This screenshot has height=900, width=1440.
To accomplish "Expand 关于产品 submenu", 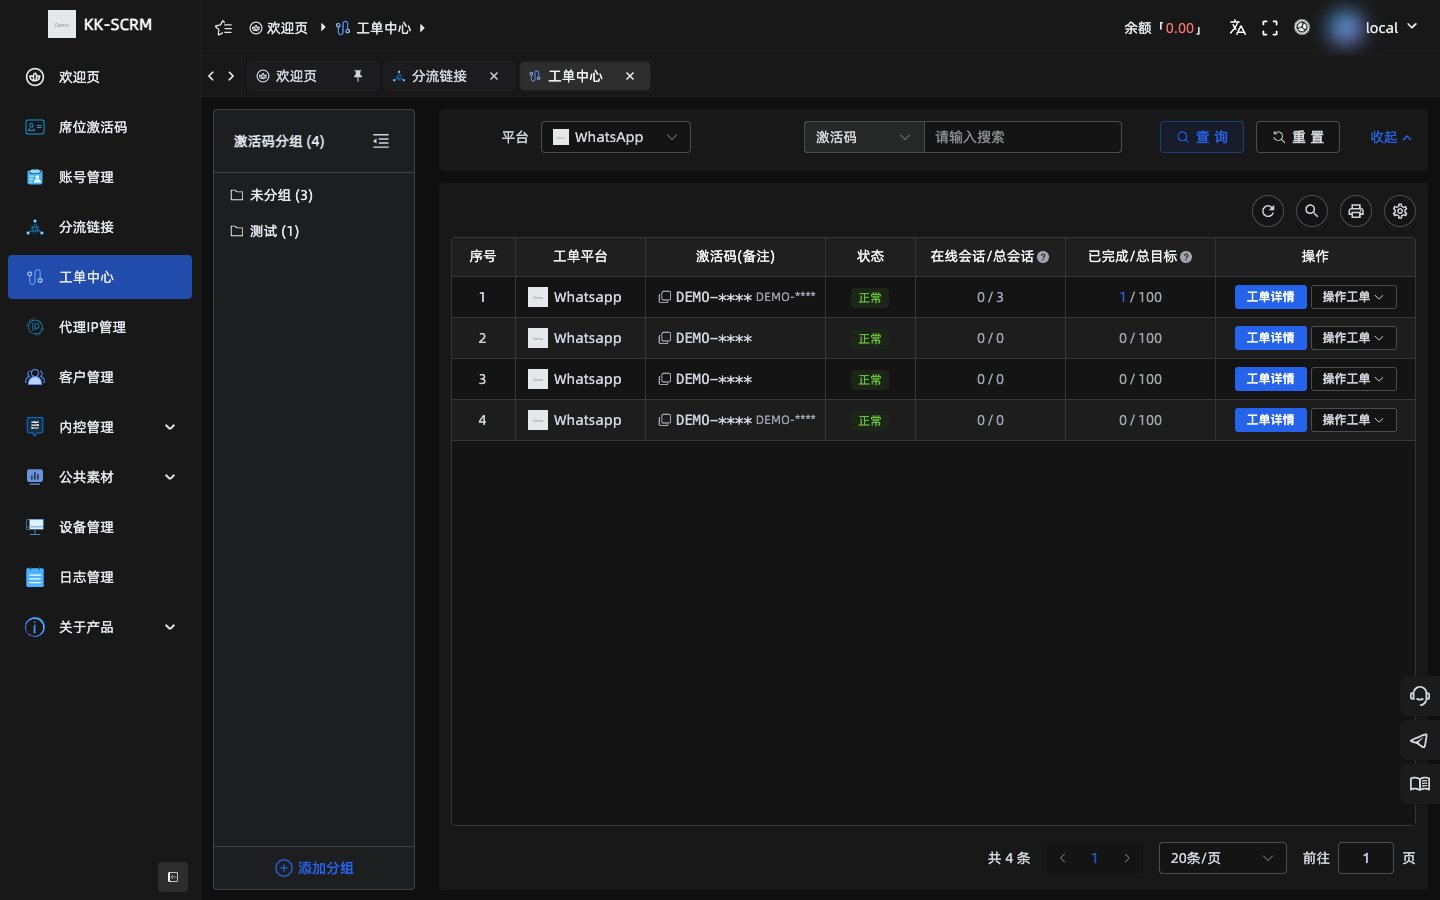I will pos(100,627).
